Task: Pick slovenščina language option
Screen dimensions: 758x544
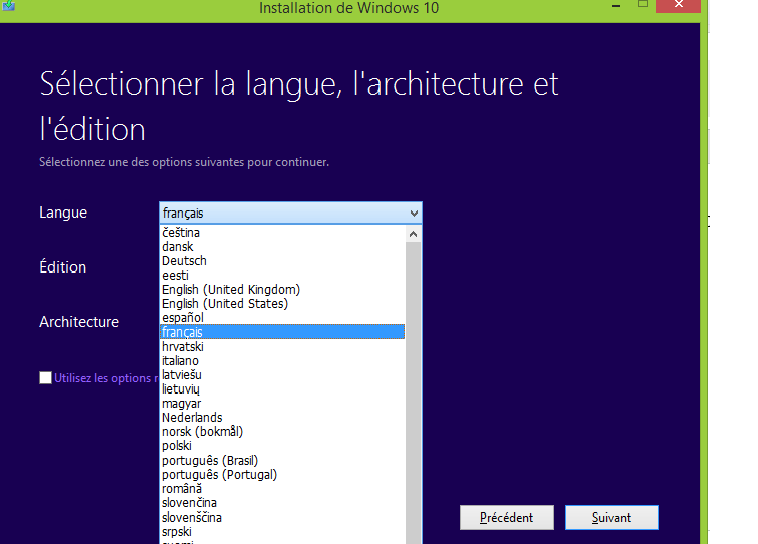Action: coord(282,517)
